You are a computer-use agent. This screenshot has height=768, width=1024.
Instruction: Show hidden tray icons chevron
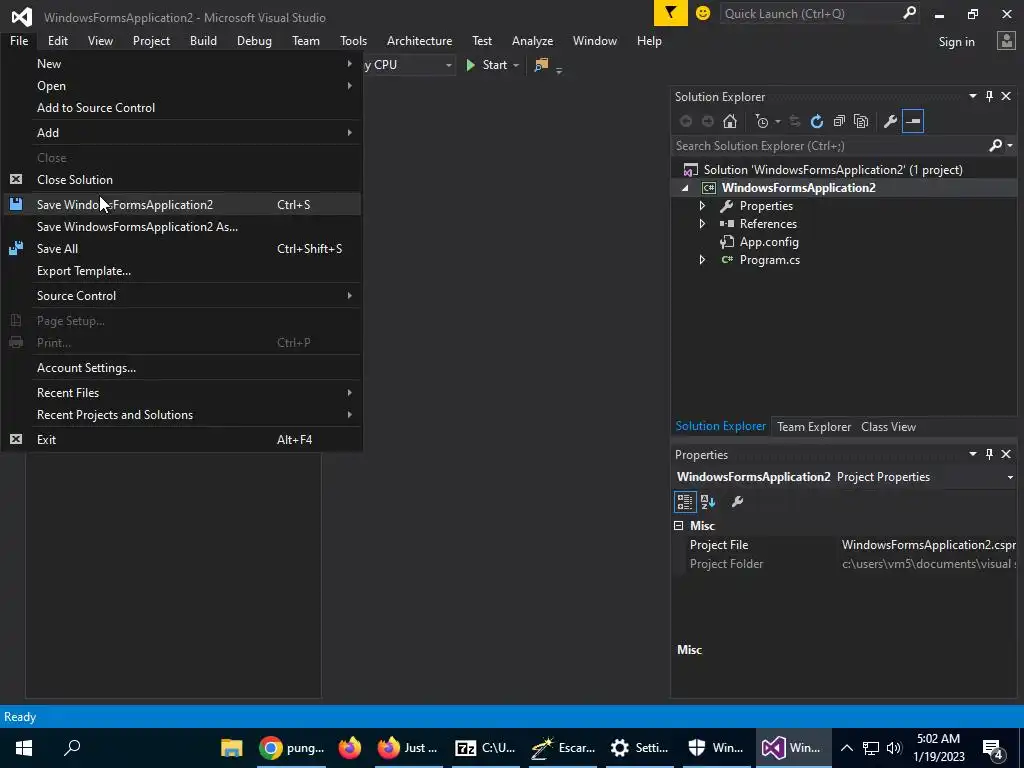[846, 748]
